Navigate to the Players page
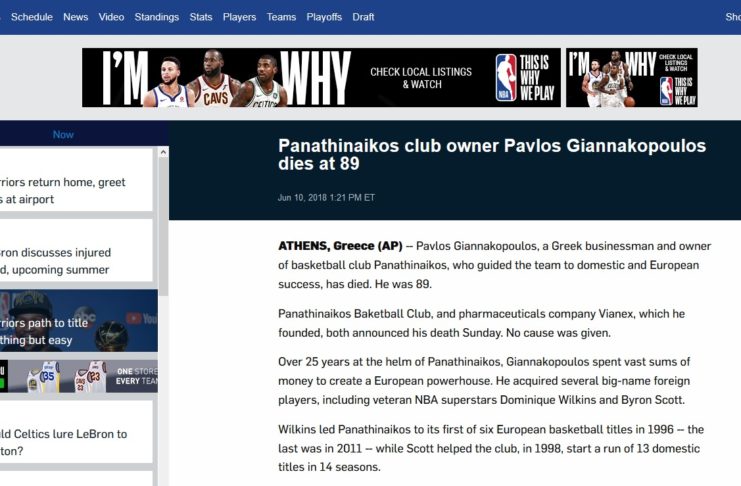The height and width of the screenshot is (486, 741). pyautogui.click(x=239, y=17)
